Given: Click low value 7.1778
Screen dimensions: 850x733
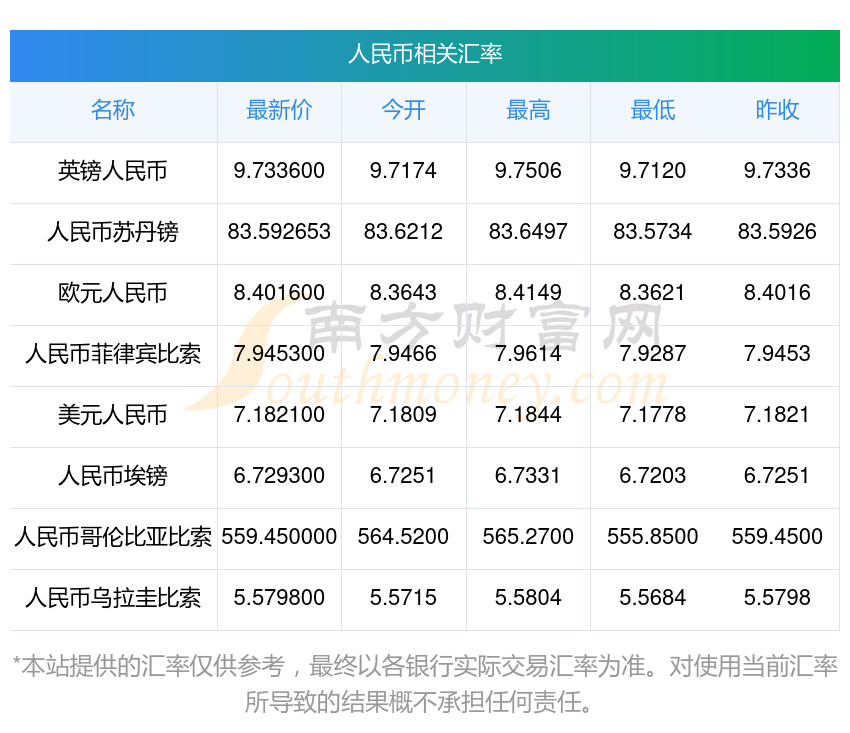Looking at the screenshot, I should [x=653, y=415].
